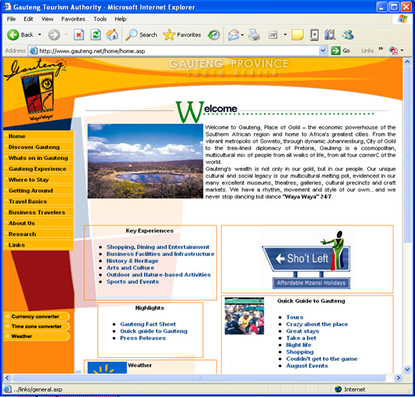415x397 pixels.
Task: Expand the Links toolbar chevron
Action: [x=381, y=49]
